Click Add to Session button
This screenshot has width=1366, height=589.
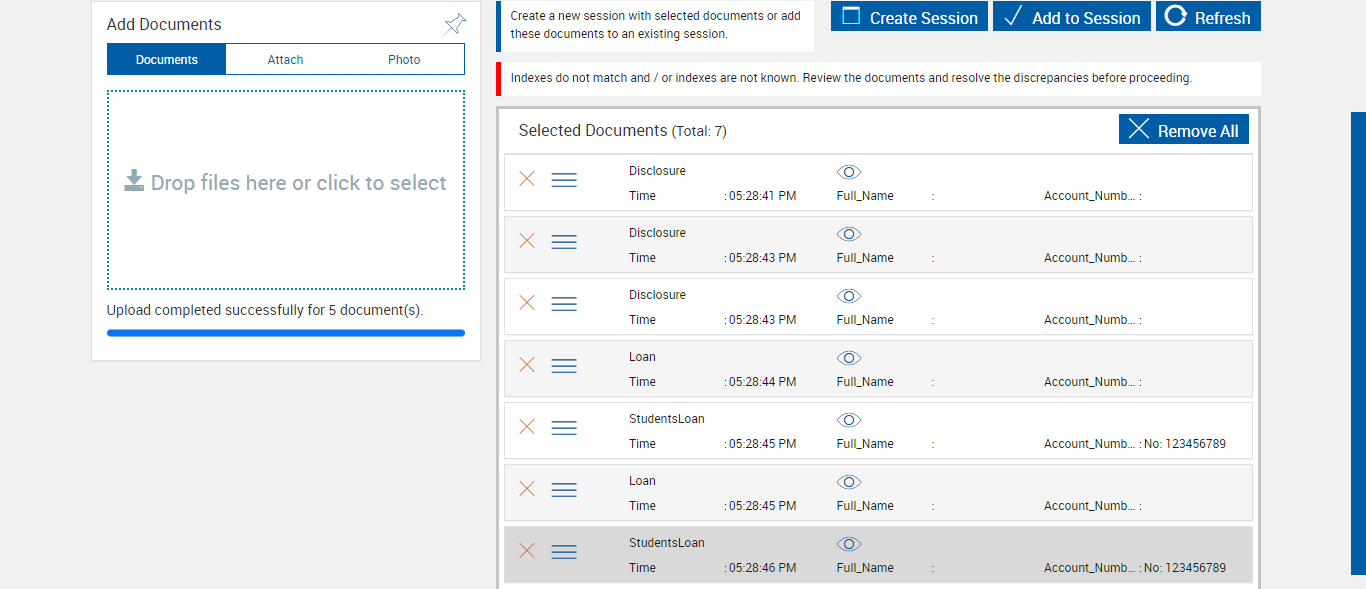pyautogui.click(x=1072, y=17)
